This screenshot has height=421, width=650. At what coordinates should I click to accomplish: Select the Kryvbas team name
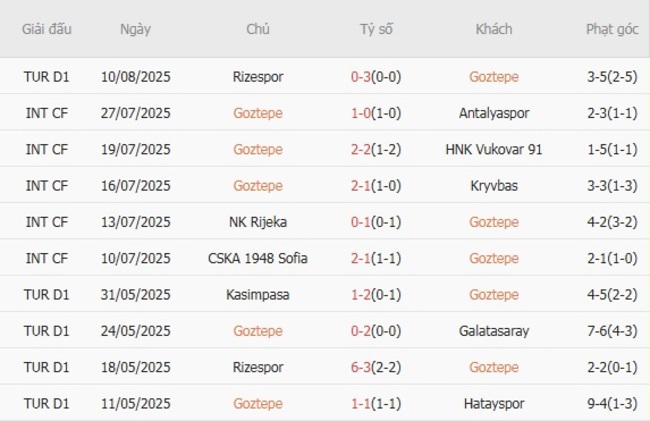click(494, 185)
